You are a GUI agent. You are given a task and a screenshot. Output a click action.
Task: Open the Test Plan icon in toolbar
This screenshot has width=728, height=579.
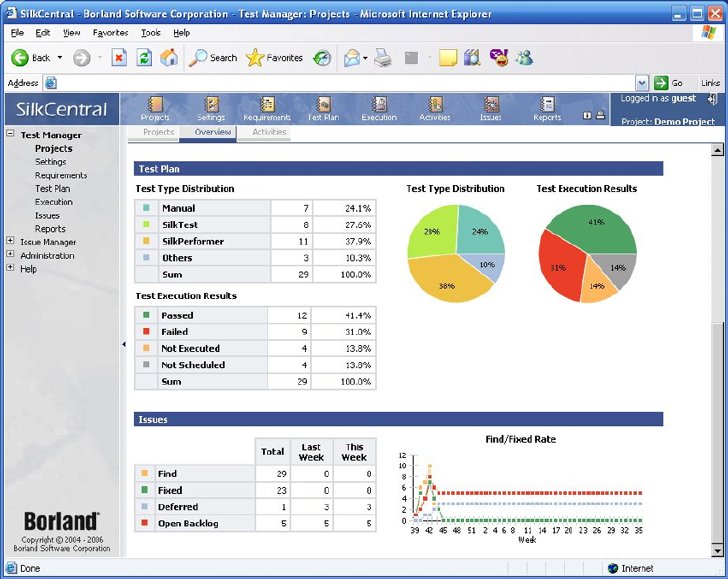(323, 109)
